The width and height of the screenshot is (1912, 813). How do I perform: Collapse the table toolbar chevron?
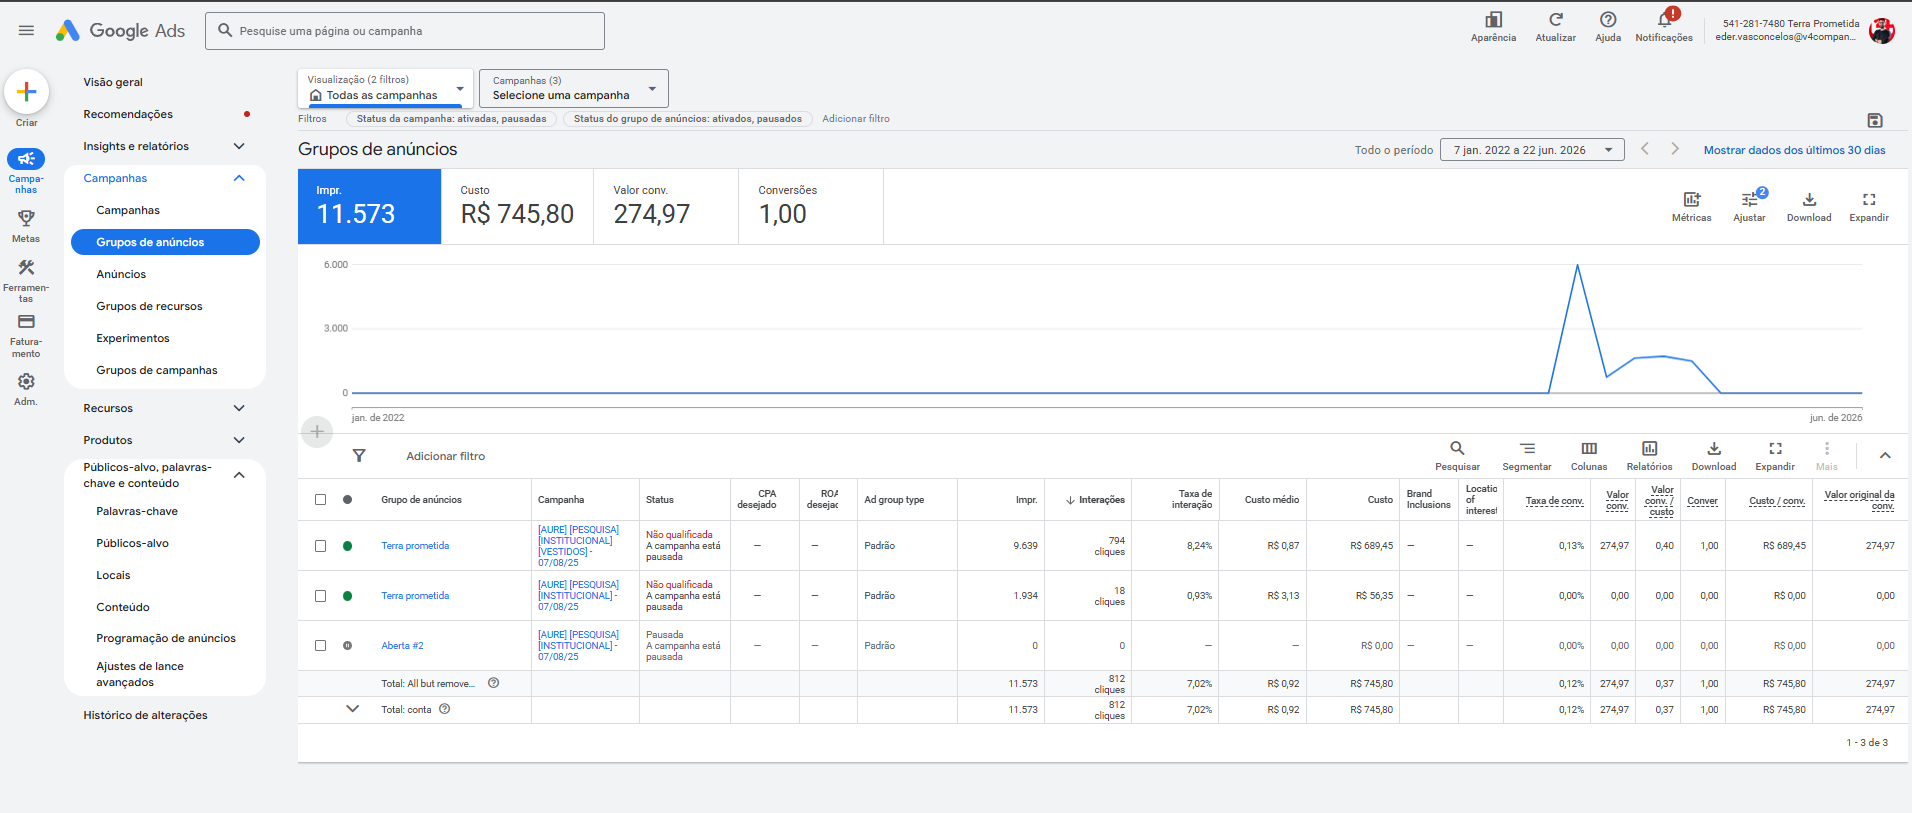[1885, 456]
